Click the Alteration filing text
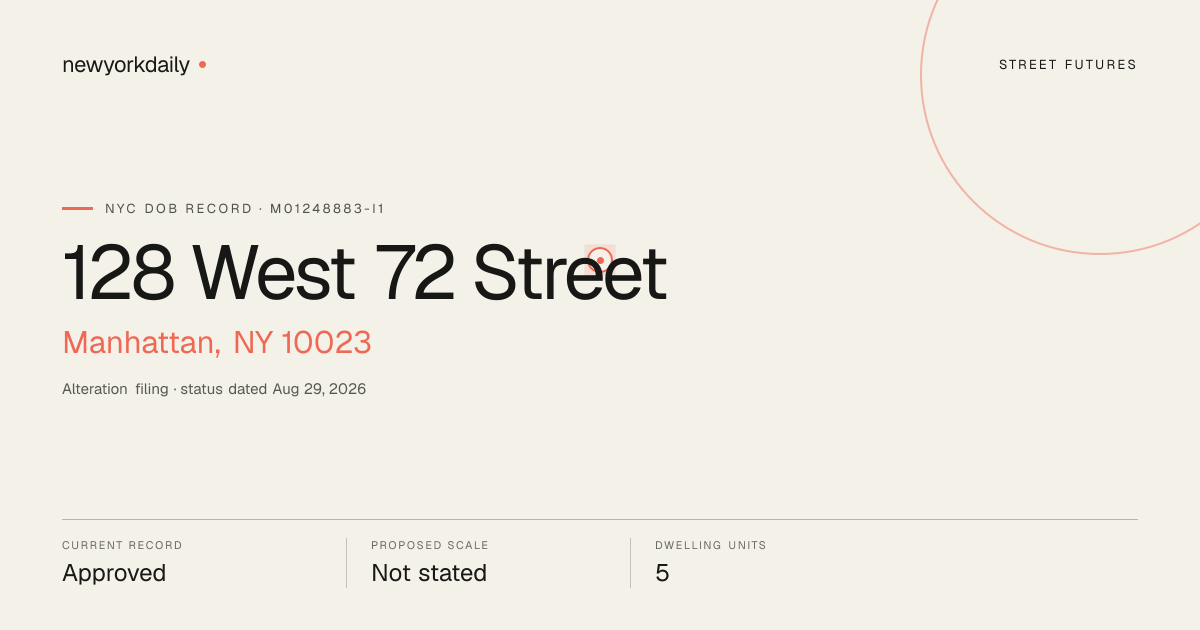The height and width of the screenshot is (630, 1200). pyautogui.click(x=115, y=389)
